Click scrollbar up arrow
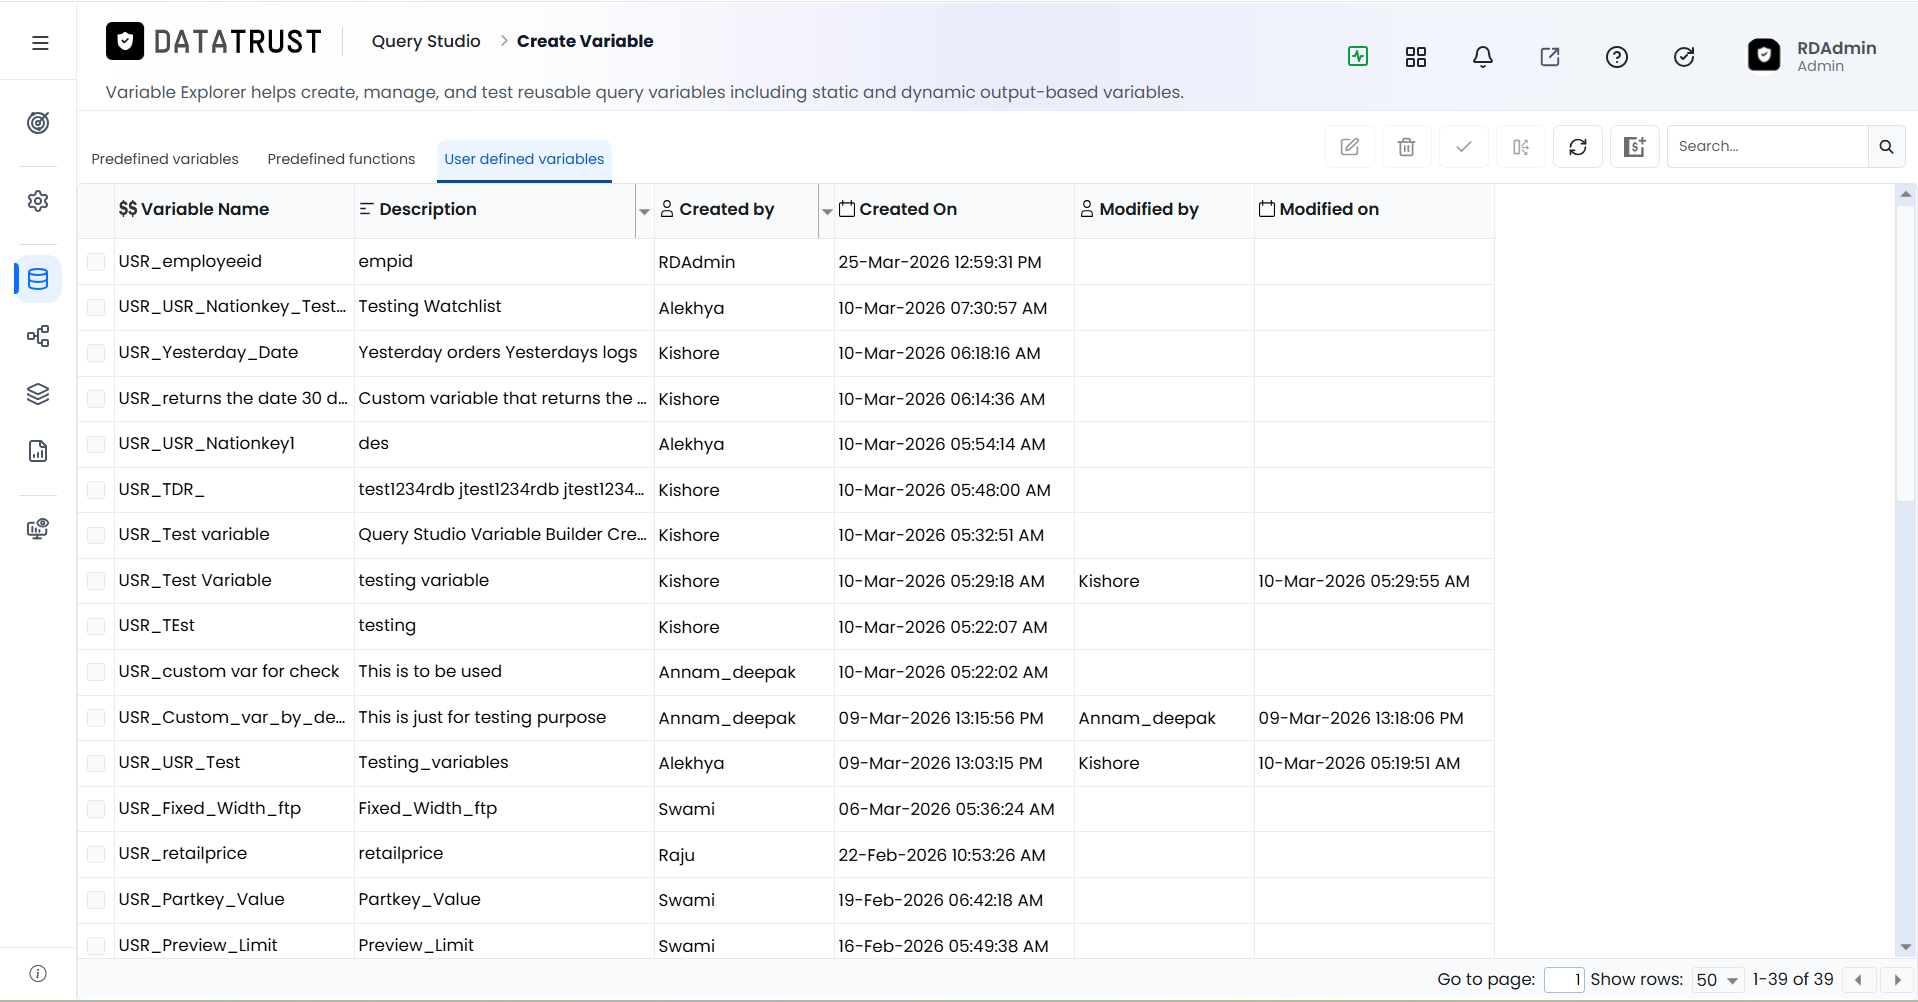Screen dimensions: 1918x1002 (x=1905, y=194)
